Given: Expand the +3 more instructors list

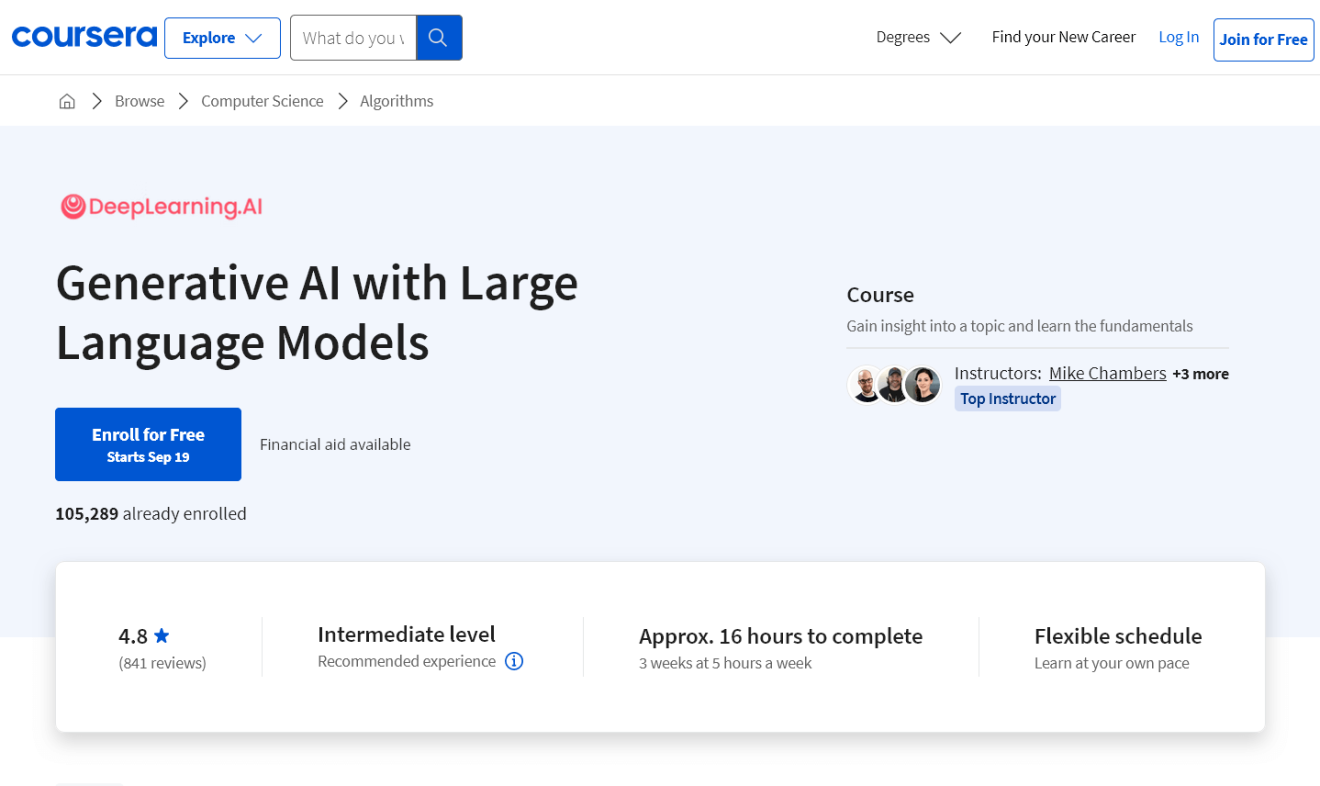Looking at the screenshot, I should 1200,373.
